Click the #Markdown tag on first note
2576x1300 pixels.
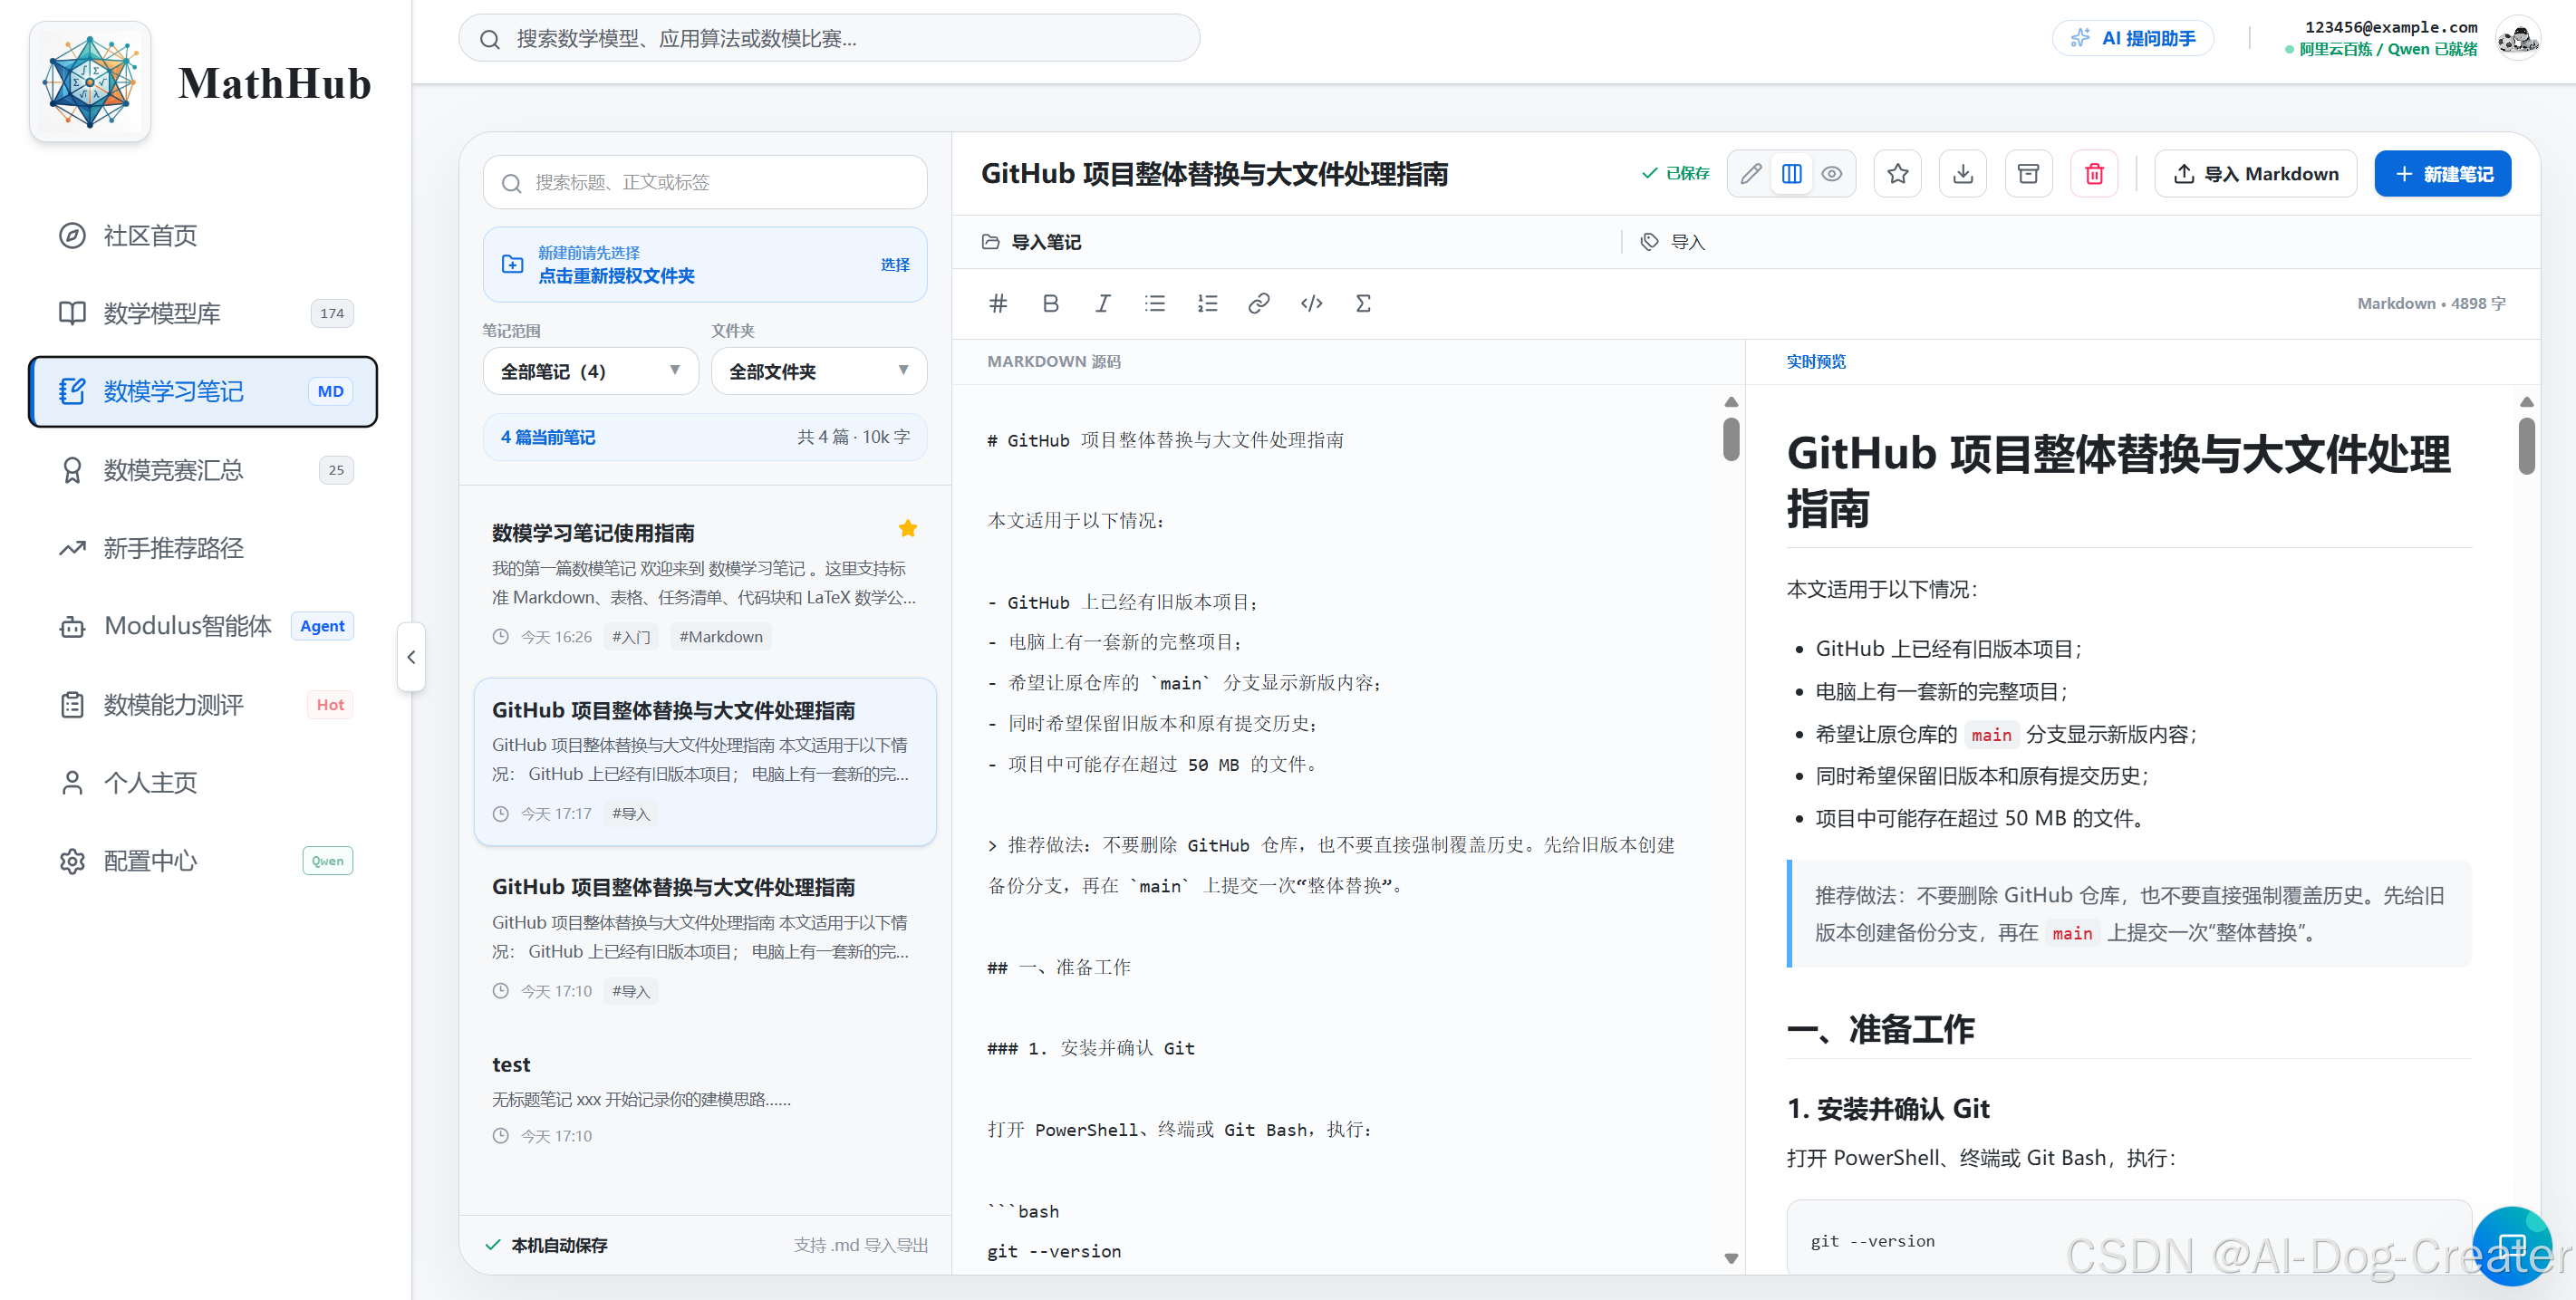coord(721,637)
